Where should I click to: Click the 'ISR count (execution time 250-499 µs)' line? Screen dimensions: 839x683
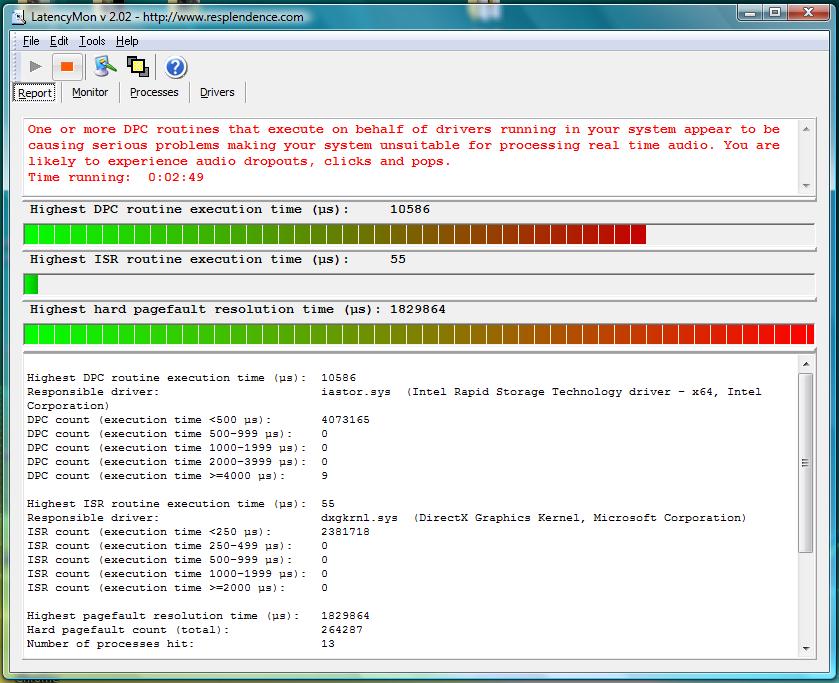click(x=178, y=546)
